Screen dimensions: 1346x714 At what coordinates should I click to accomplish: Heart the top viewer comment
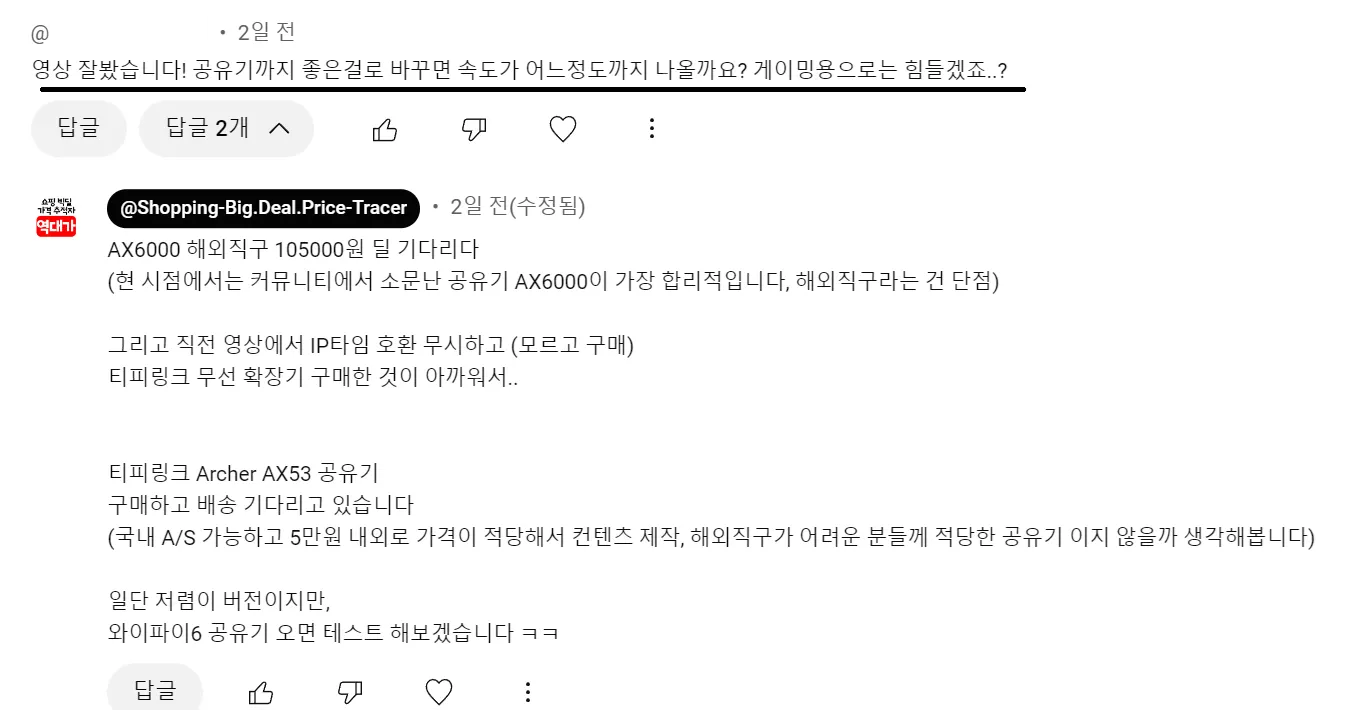[x=563, y=129]
